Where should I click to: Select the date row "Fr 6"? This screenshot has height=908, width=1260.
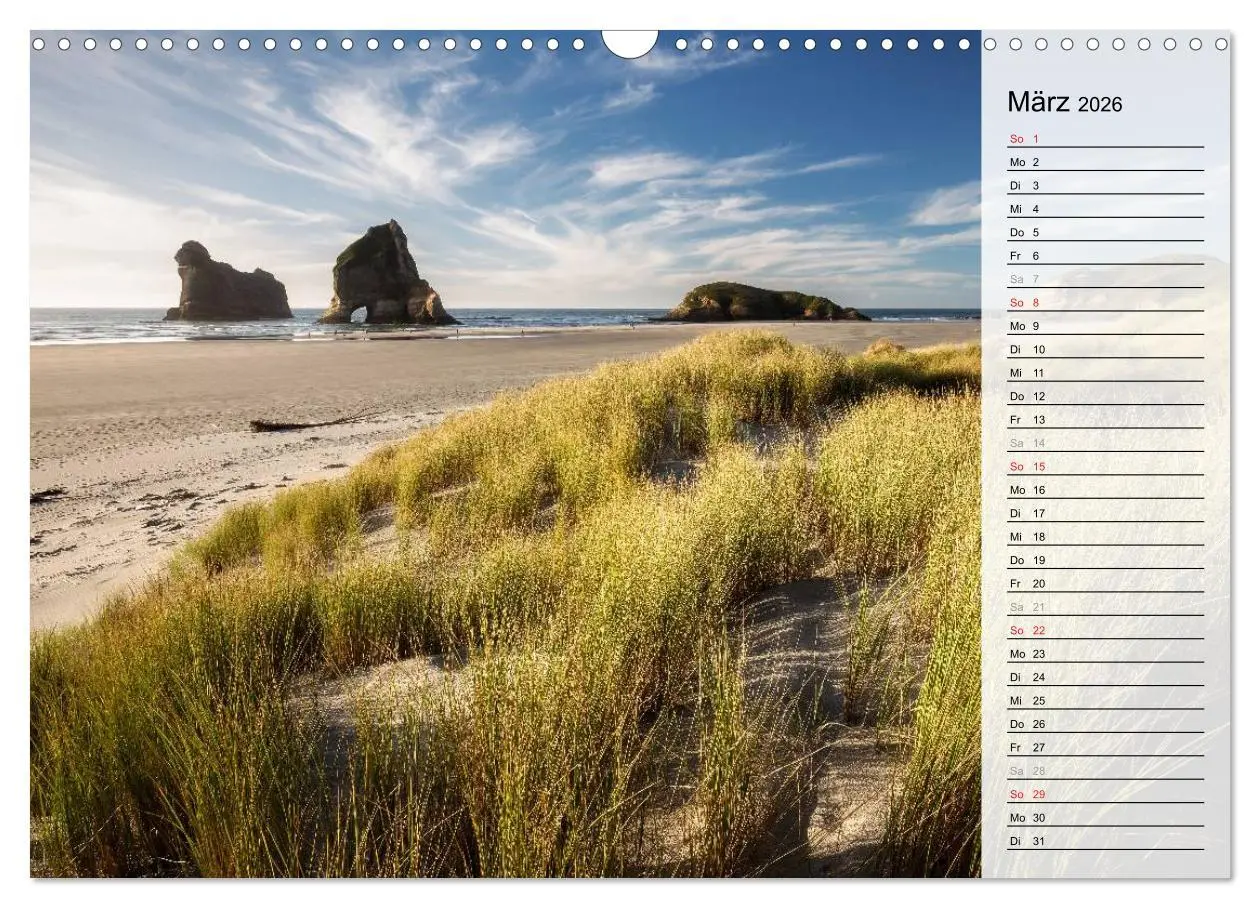tap(1105, 256)
